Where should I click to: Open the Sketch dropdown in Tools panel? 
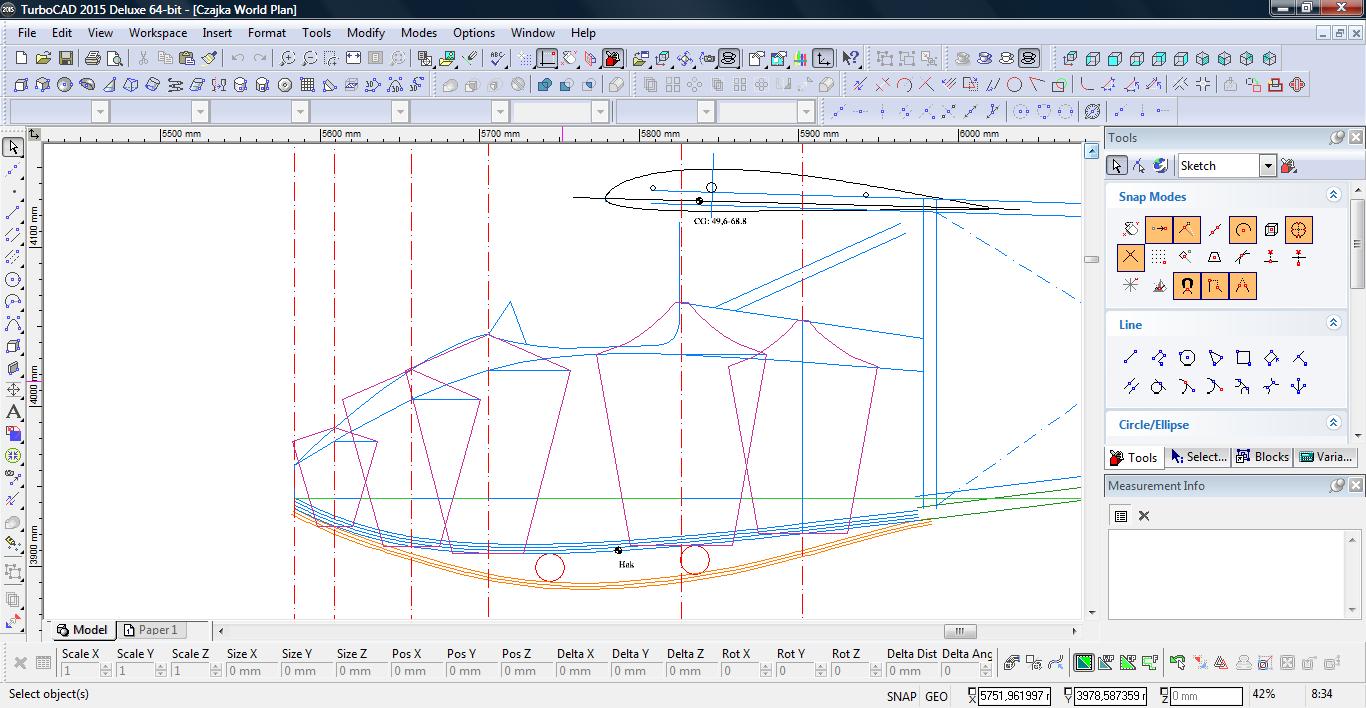[x=1267, y=166]
